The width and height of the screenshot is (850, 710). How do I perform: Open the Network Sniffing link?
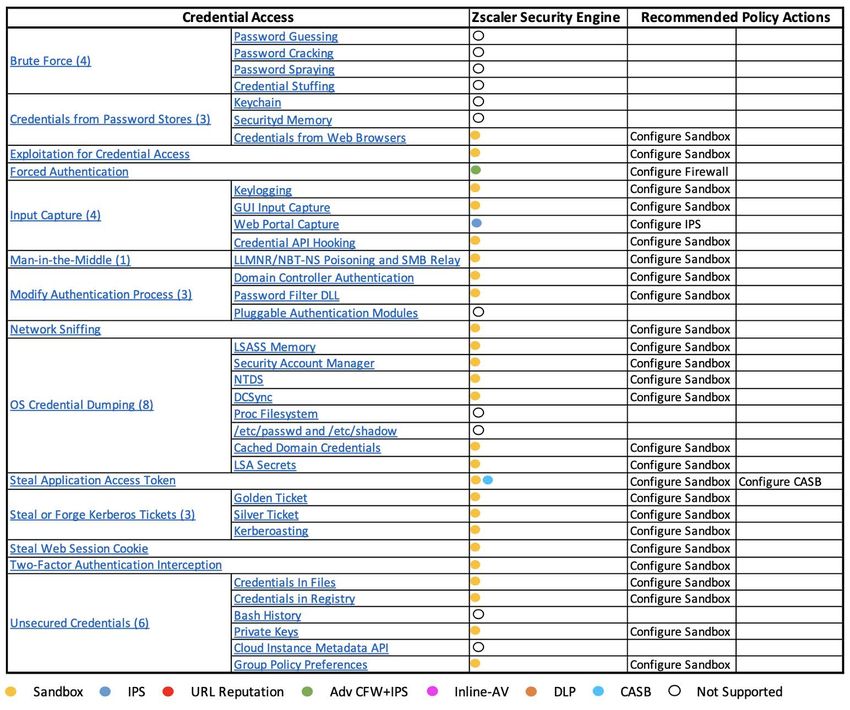click(x=55, y=330)
